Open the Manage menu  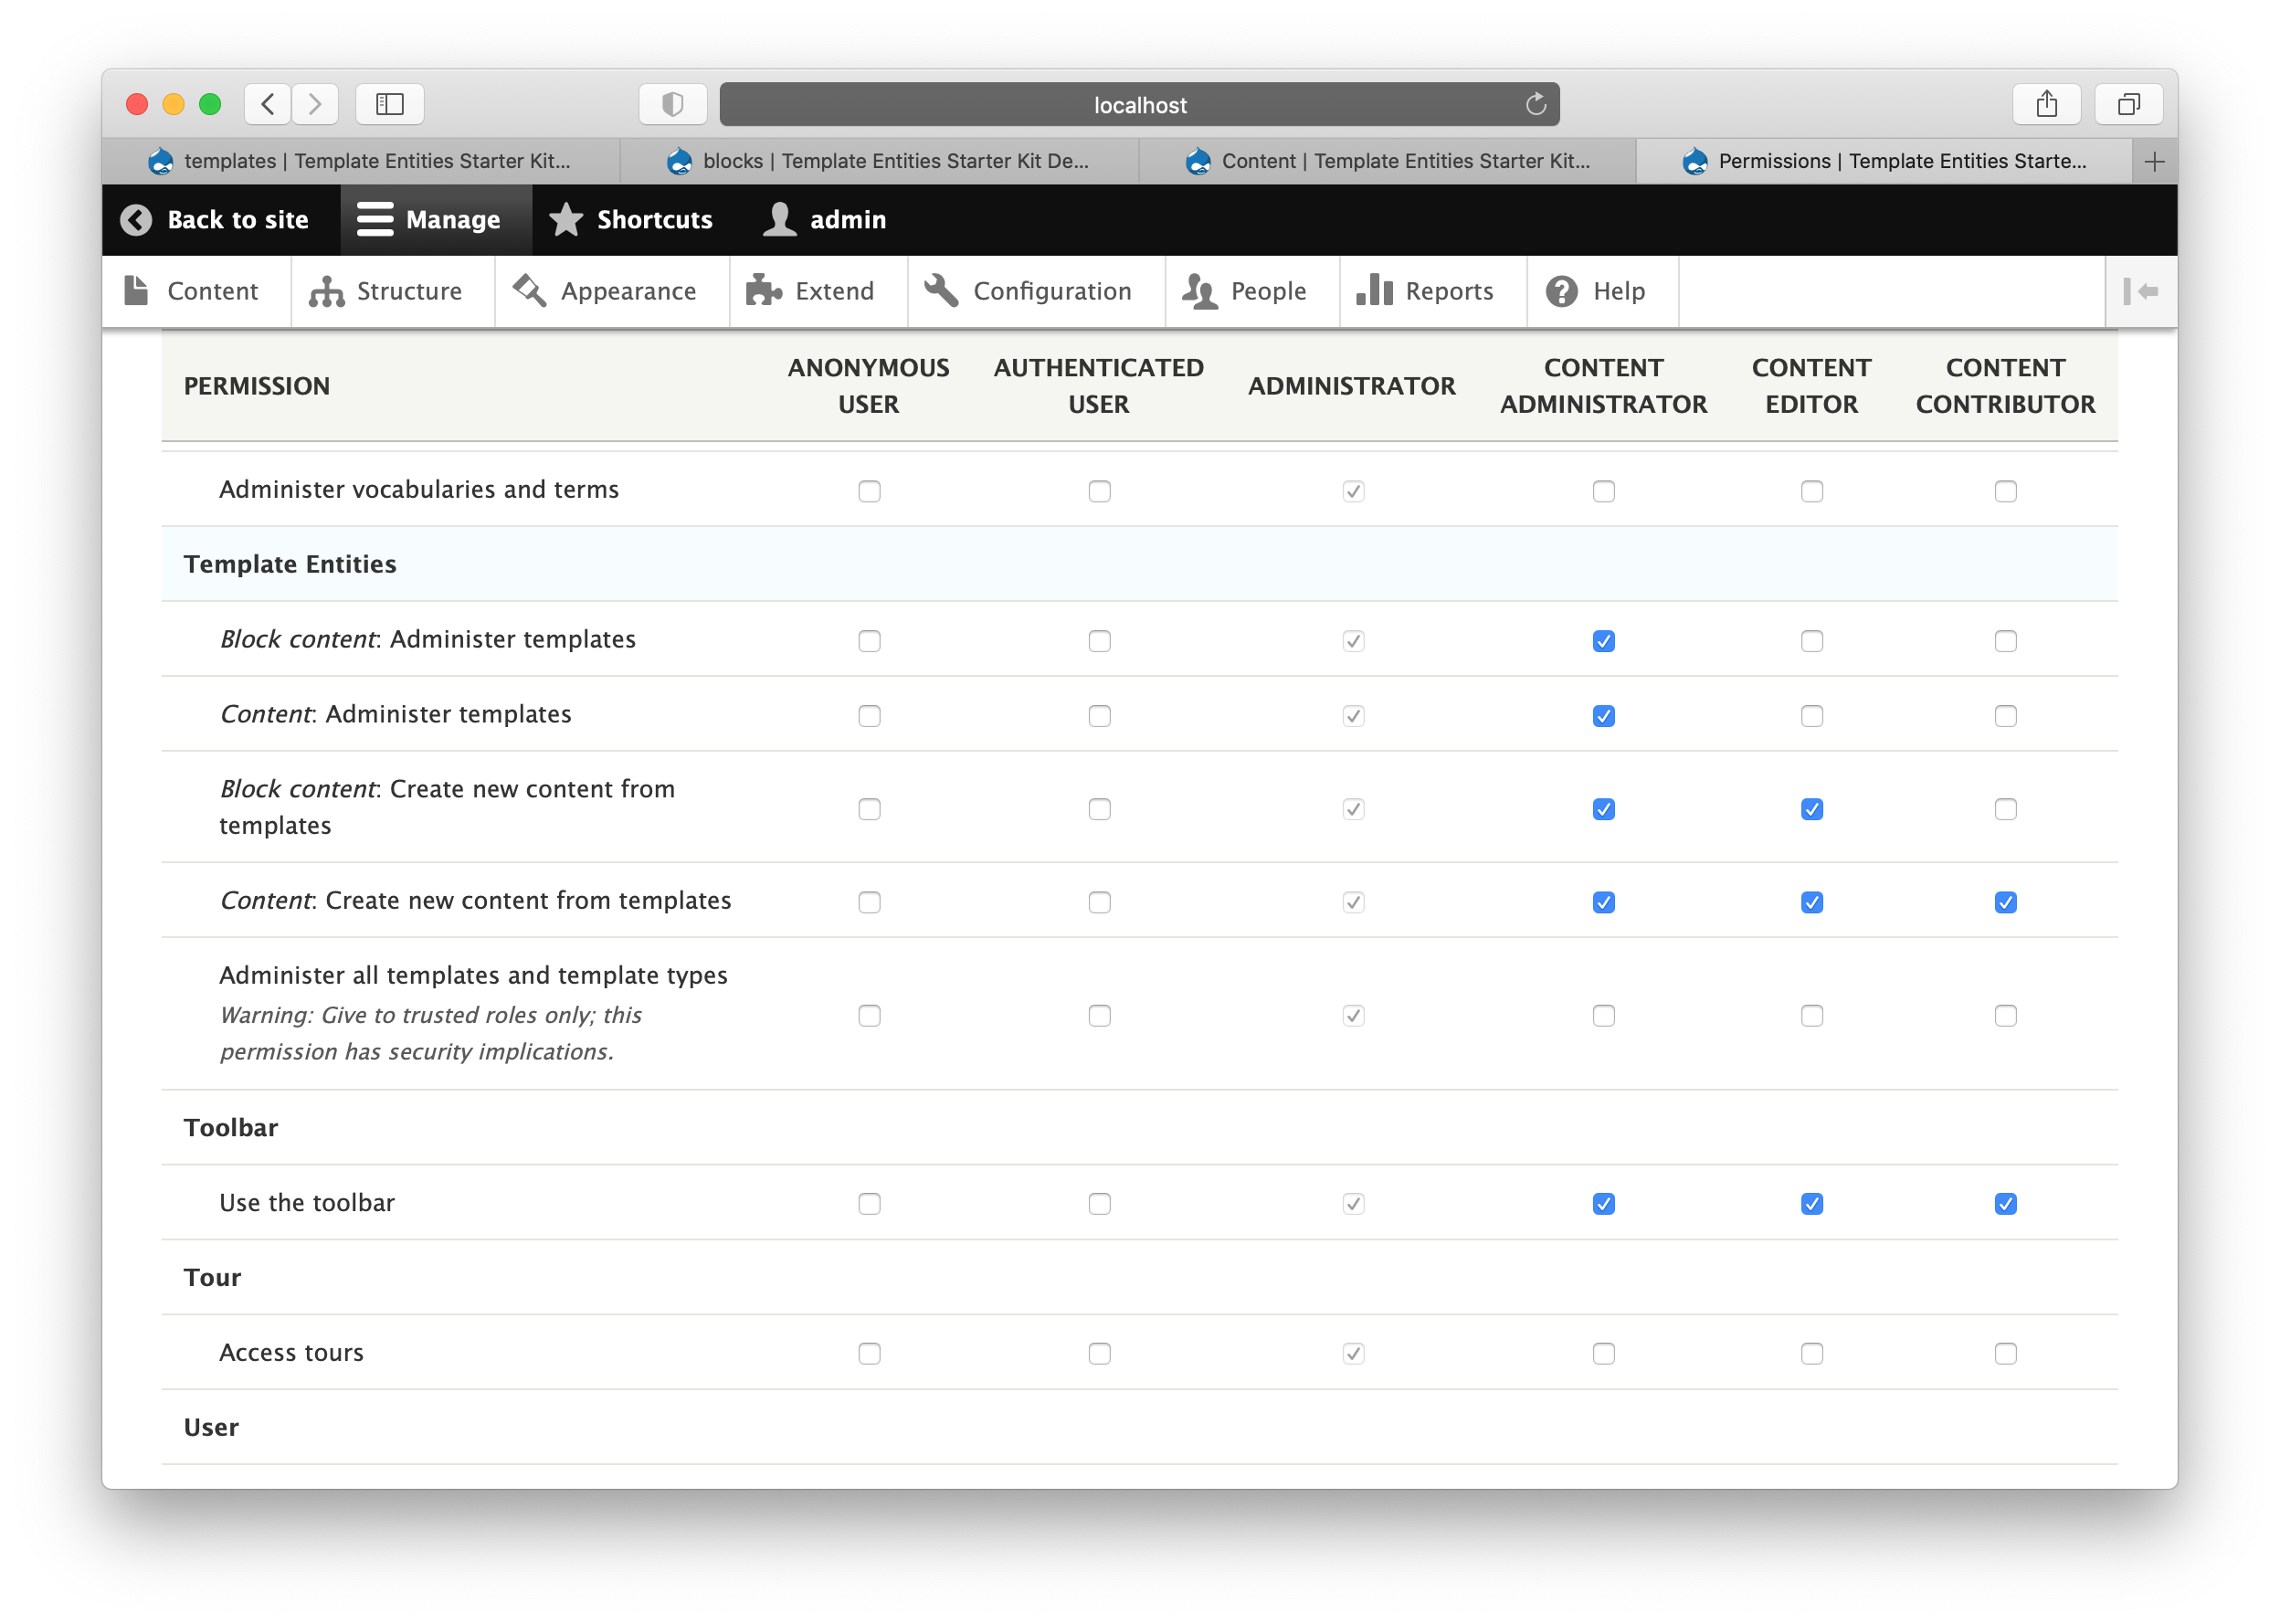435,219
